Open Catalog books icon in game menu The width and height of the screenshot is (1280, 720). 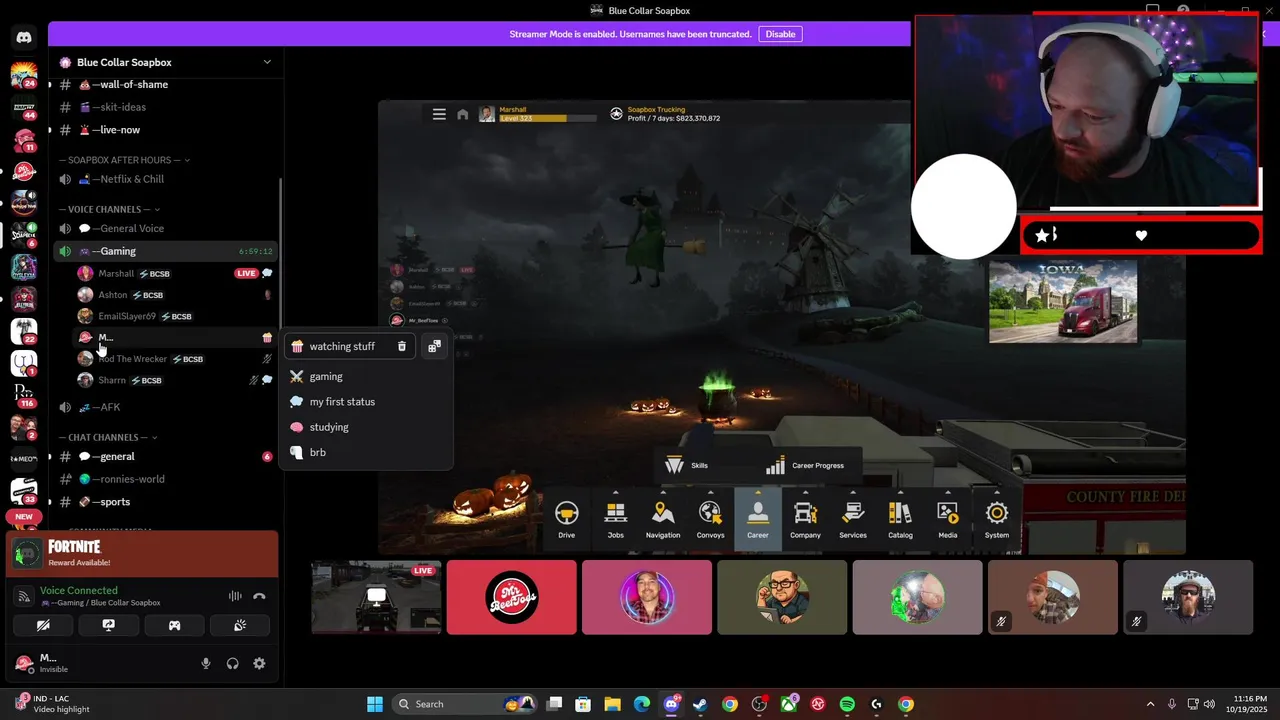[x=900, y=519]
